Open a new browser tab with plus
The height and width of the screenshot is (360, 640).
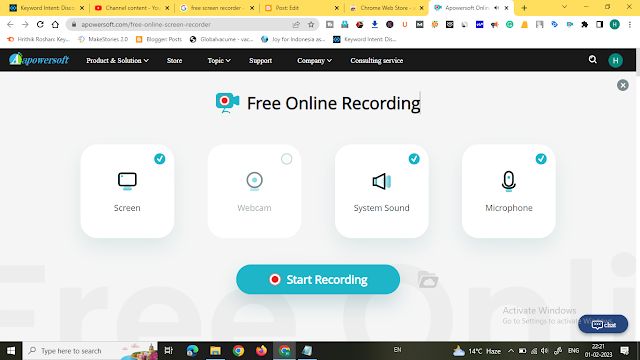pyautogui.click(x=524, y=8)
